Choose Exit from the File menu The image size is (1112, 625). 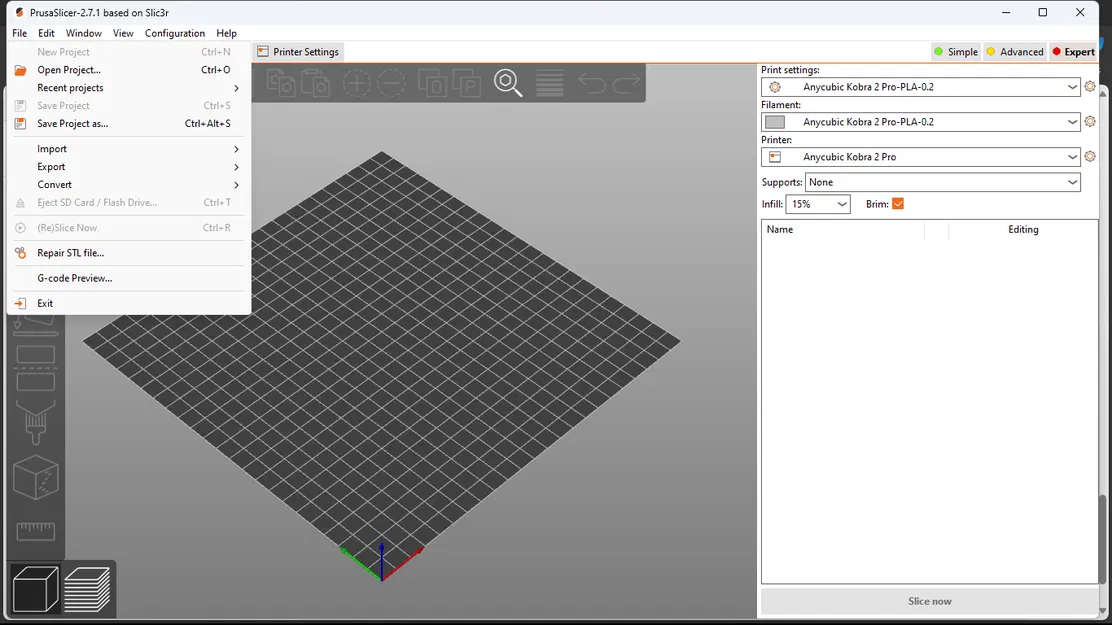coord(129,304)
